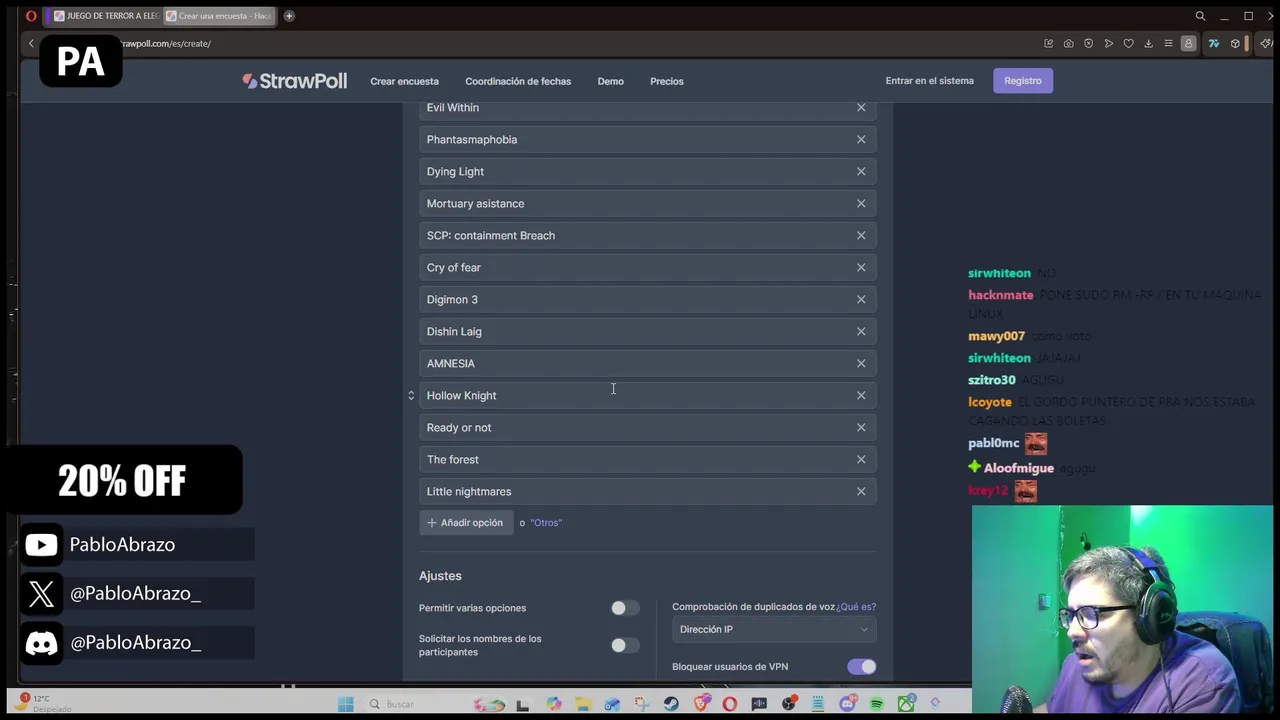Delete the Little nightmares option
The image size is (1280, 720).
pyautogui.click(x=861, y=491)
